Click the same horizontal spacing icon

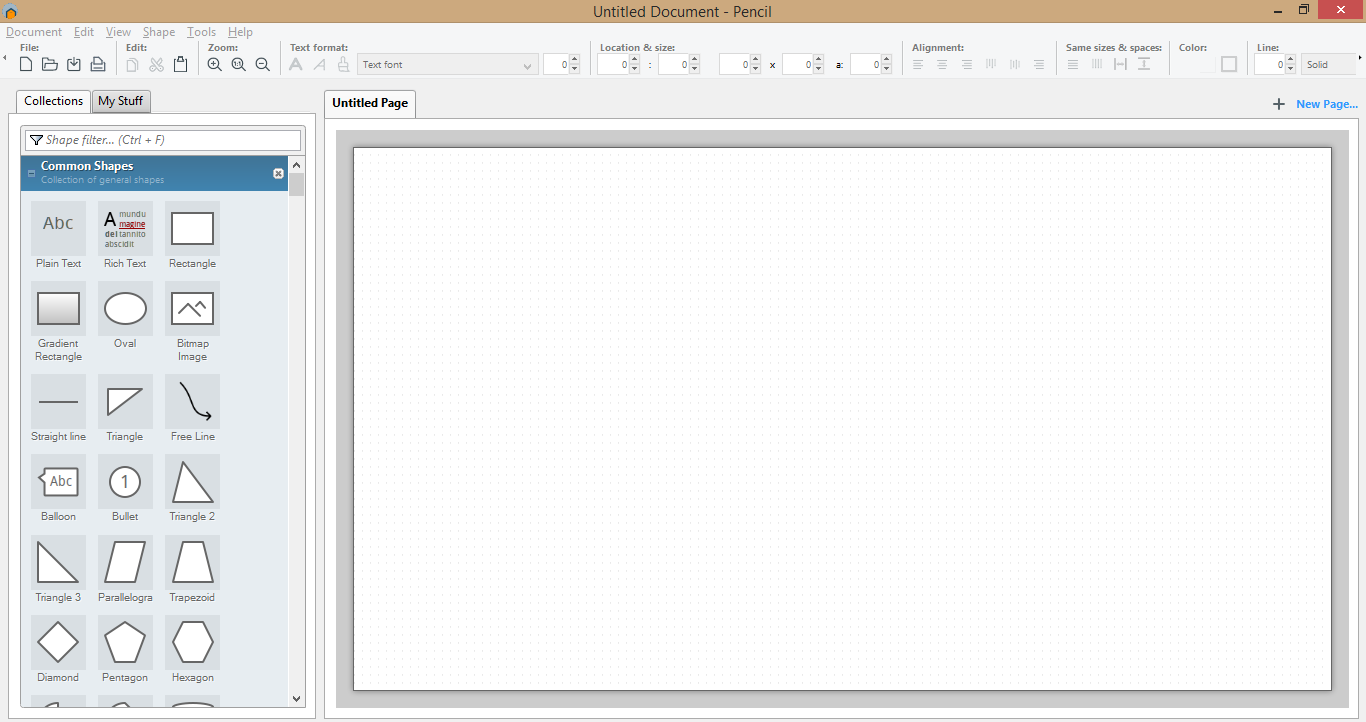click(1120, 65)
